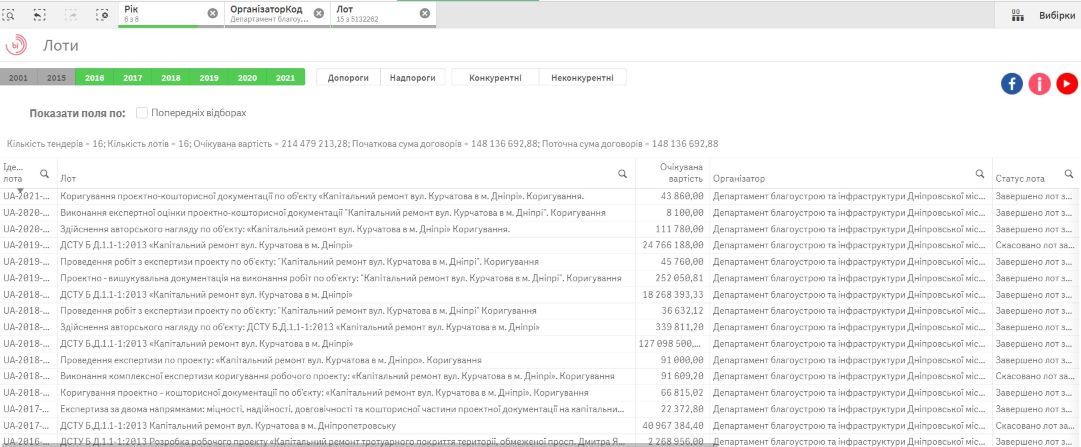Open the YouTube link icon
Image resolution: width=1081 pixels, height=447 pixels.
(x=1067, y=83)
